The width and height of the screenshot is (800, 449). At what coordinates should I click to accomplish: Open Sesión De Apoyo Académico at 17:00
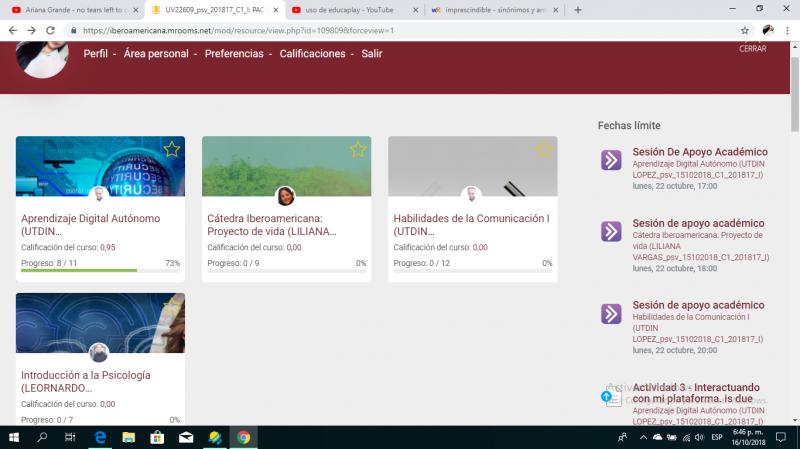(x=700, y=152)
